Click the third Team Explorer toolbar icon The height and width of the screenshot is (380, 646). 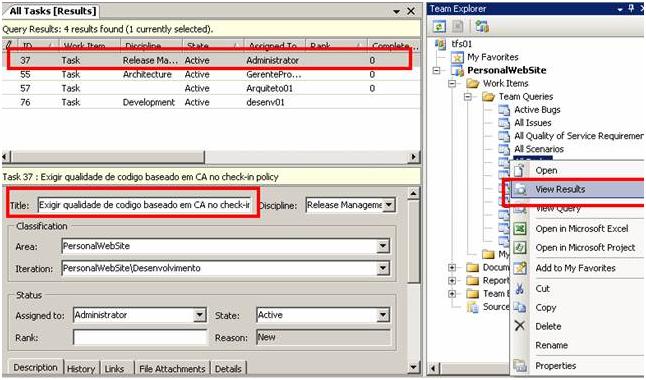pyautogui.click(x=482, y=27)
